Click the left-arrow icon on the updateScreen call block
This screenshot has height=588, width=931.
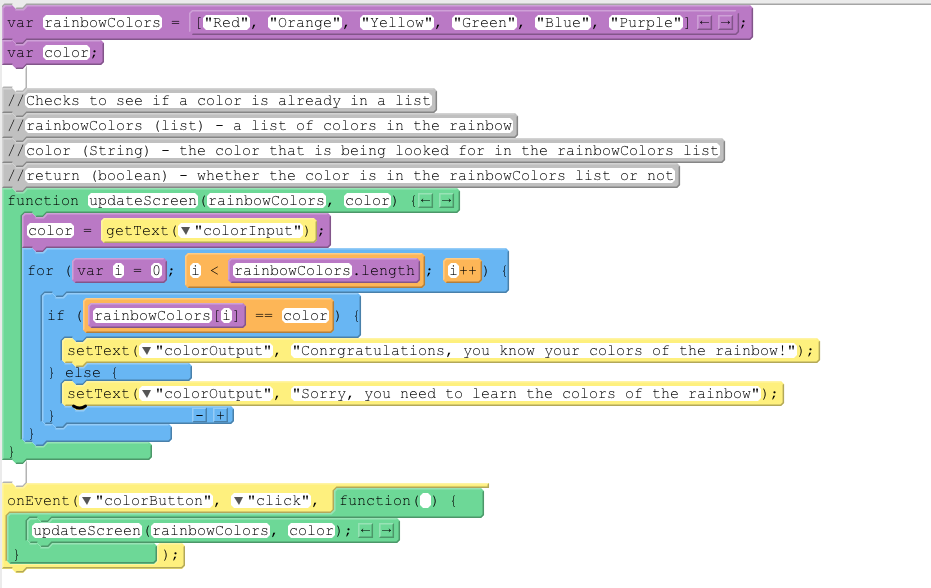click(x=365, y=530)
